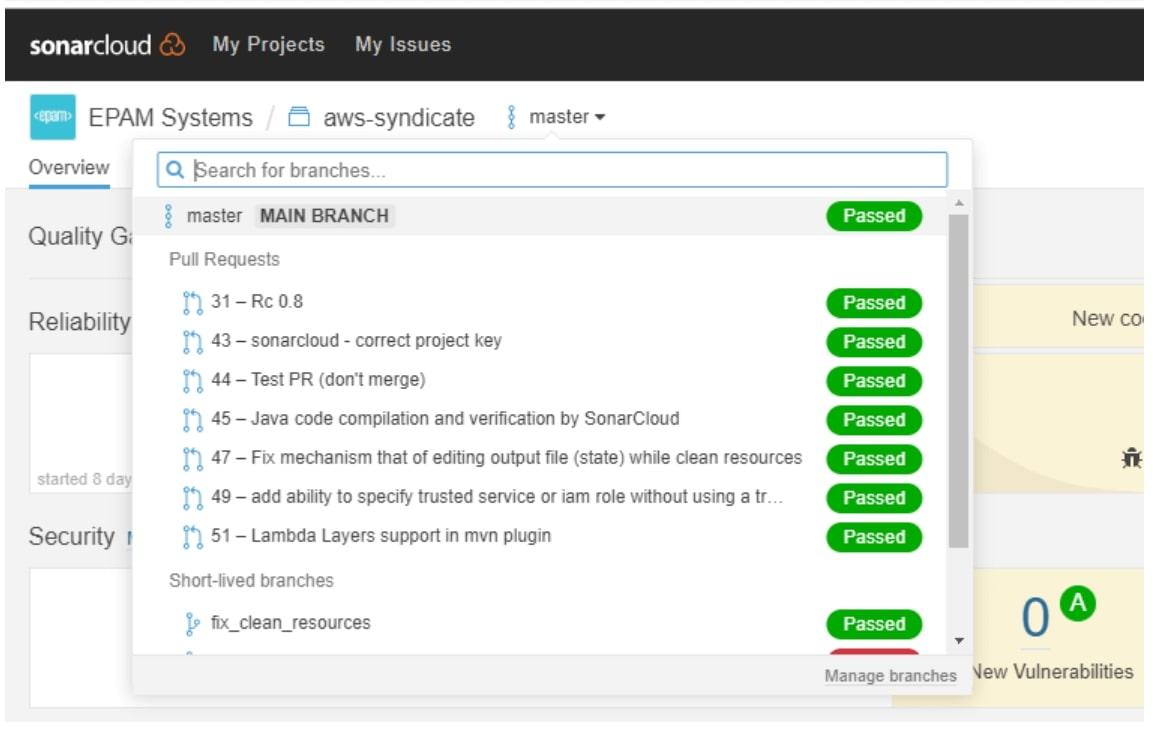Screen dimensions: 1153x732
Task: Click the SonarCloud logo
Action: (107, 45)
